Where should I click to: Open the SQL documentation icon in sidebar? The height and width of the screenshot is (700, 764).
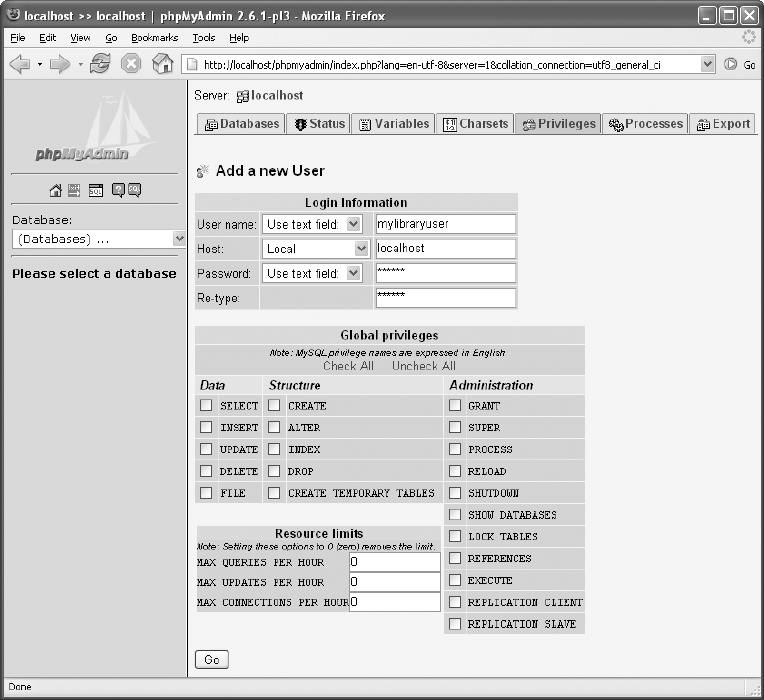point(134,190)
